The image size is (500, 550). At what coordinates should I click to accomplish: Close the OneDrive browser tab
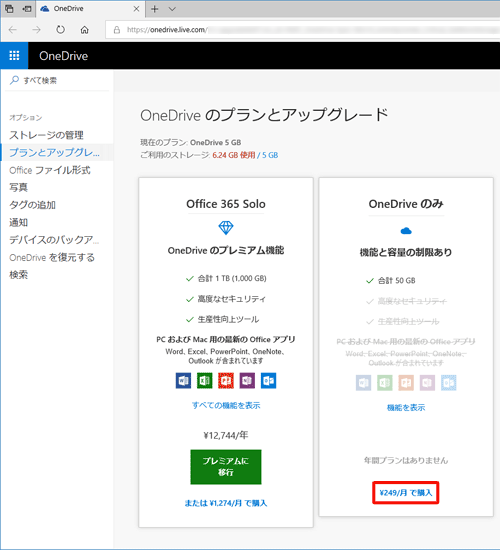136,9
